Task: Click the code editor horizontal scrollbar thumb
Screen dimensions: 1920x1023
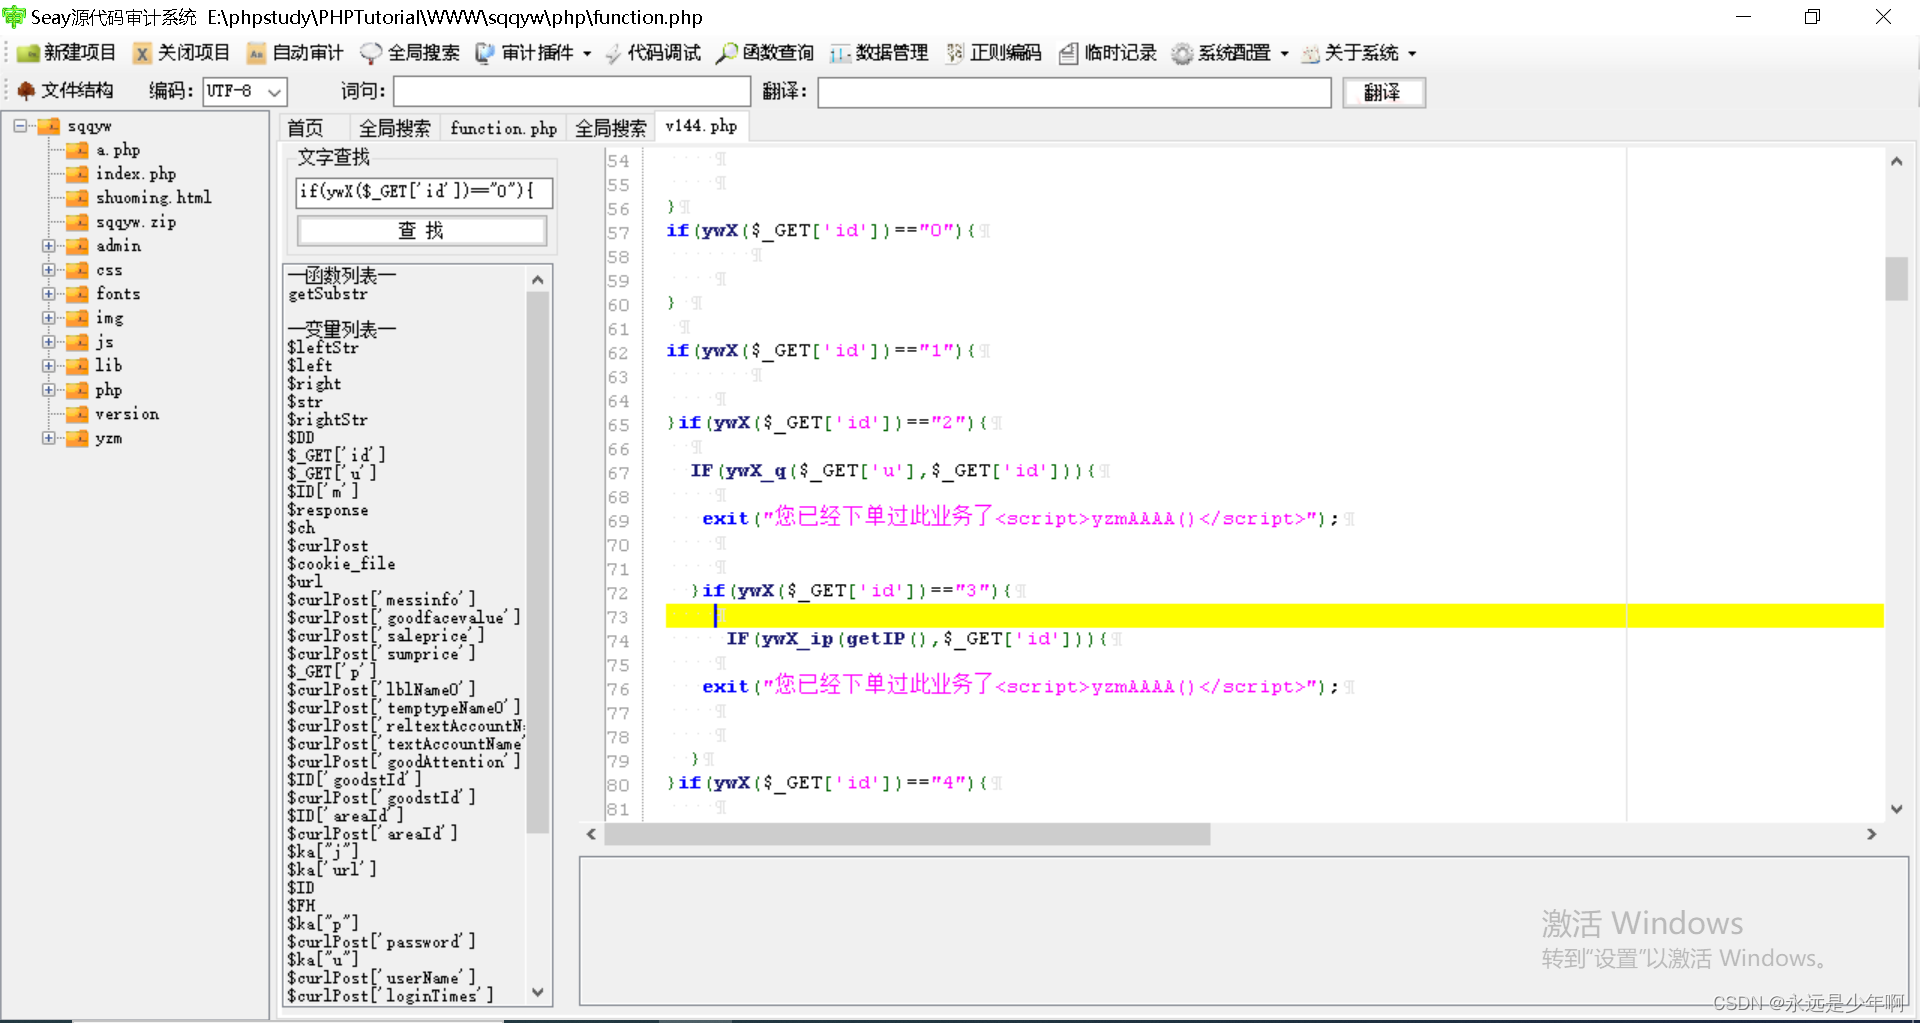Action: [907, 834]
